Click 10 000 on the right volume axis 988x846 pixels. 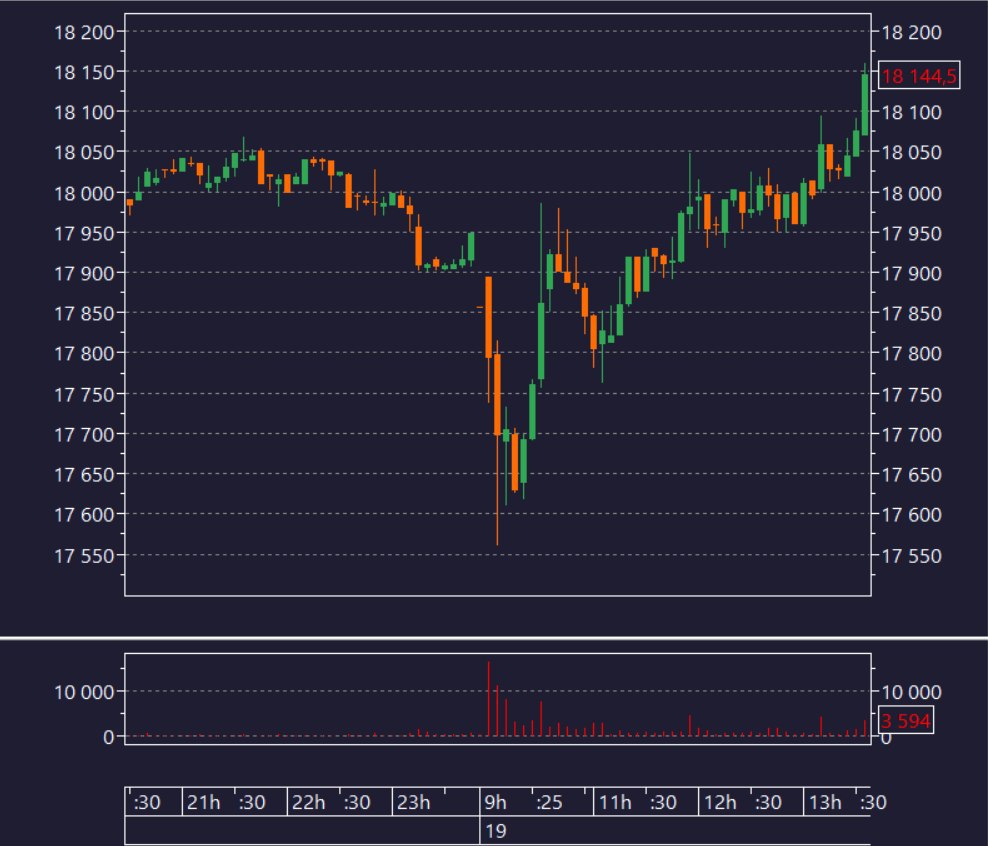pos(910,692)
